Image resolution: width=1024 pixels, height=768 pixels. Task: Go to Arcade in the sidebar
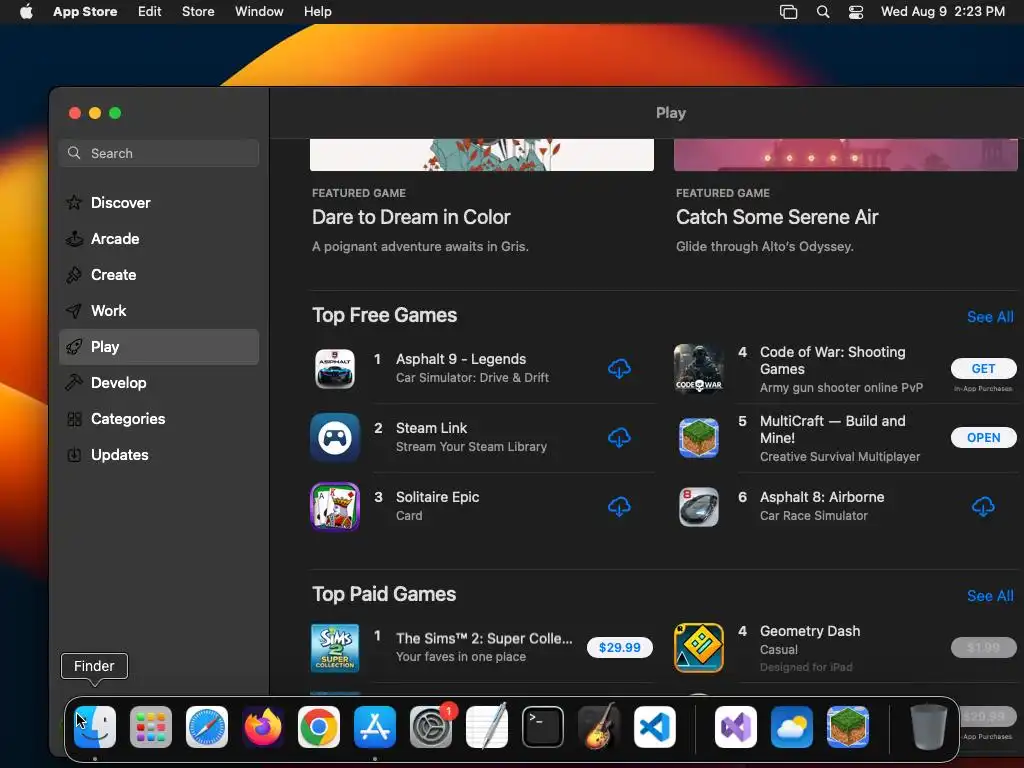(159, 239)
